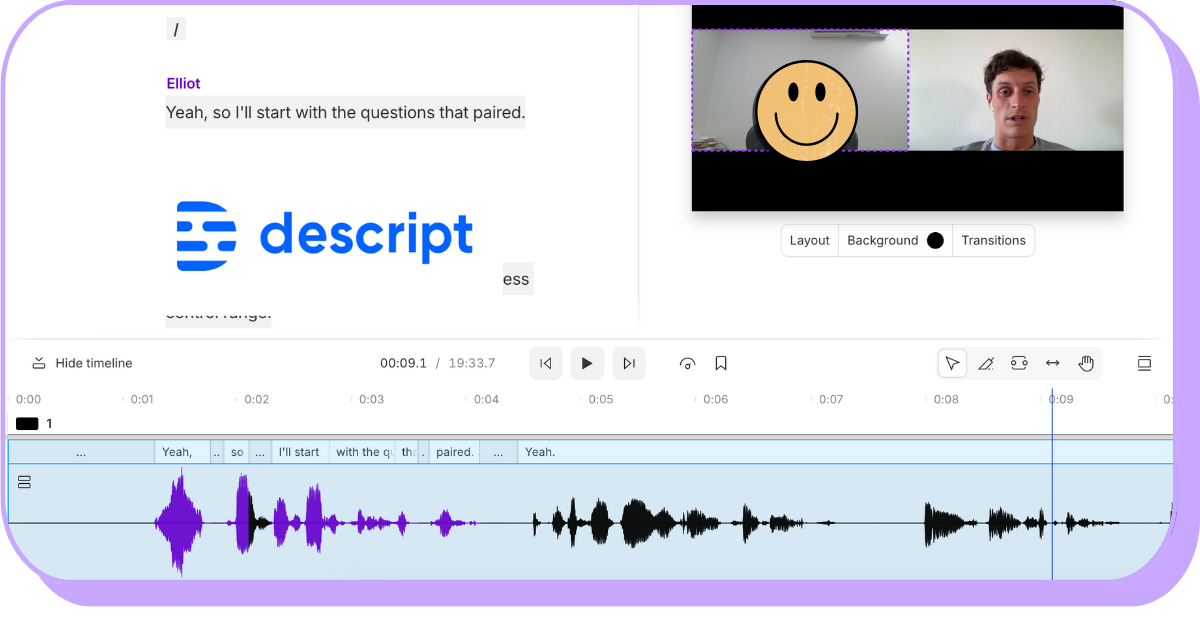Click the Background button label
Viewport: 1200px width, 635px height.
point(882,240)
